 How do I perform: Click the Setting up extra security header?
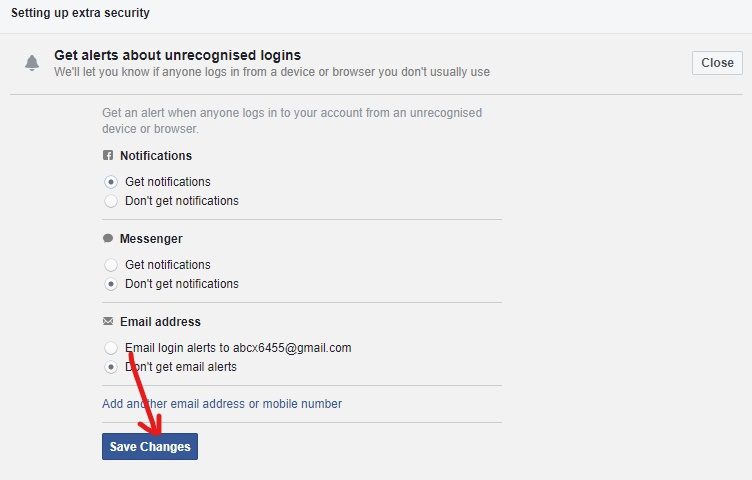tap(80, 12)
